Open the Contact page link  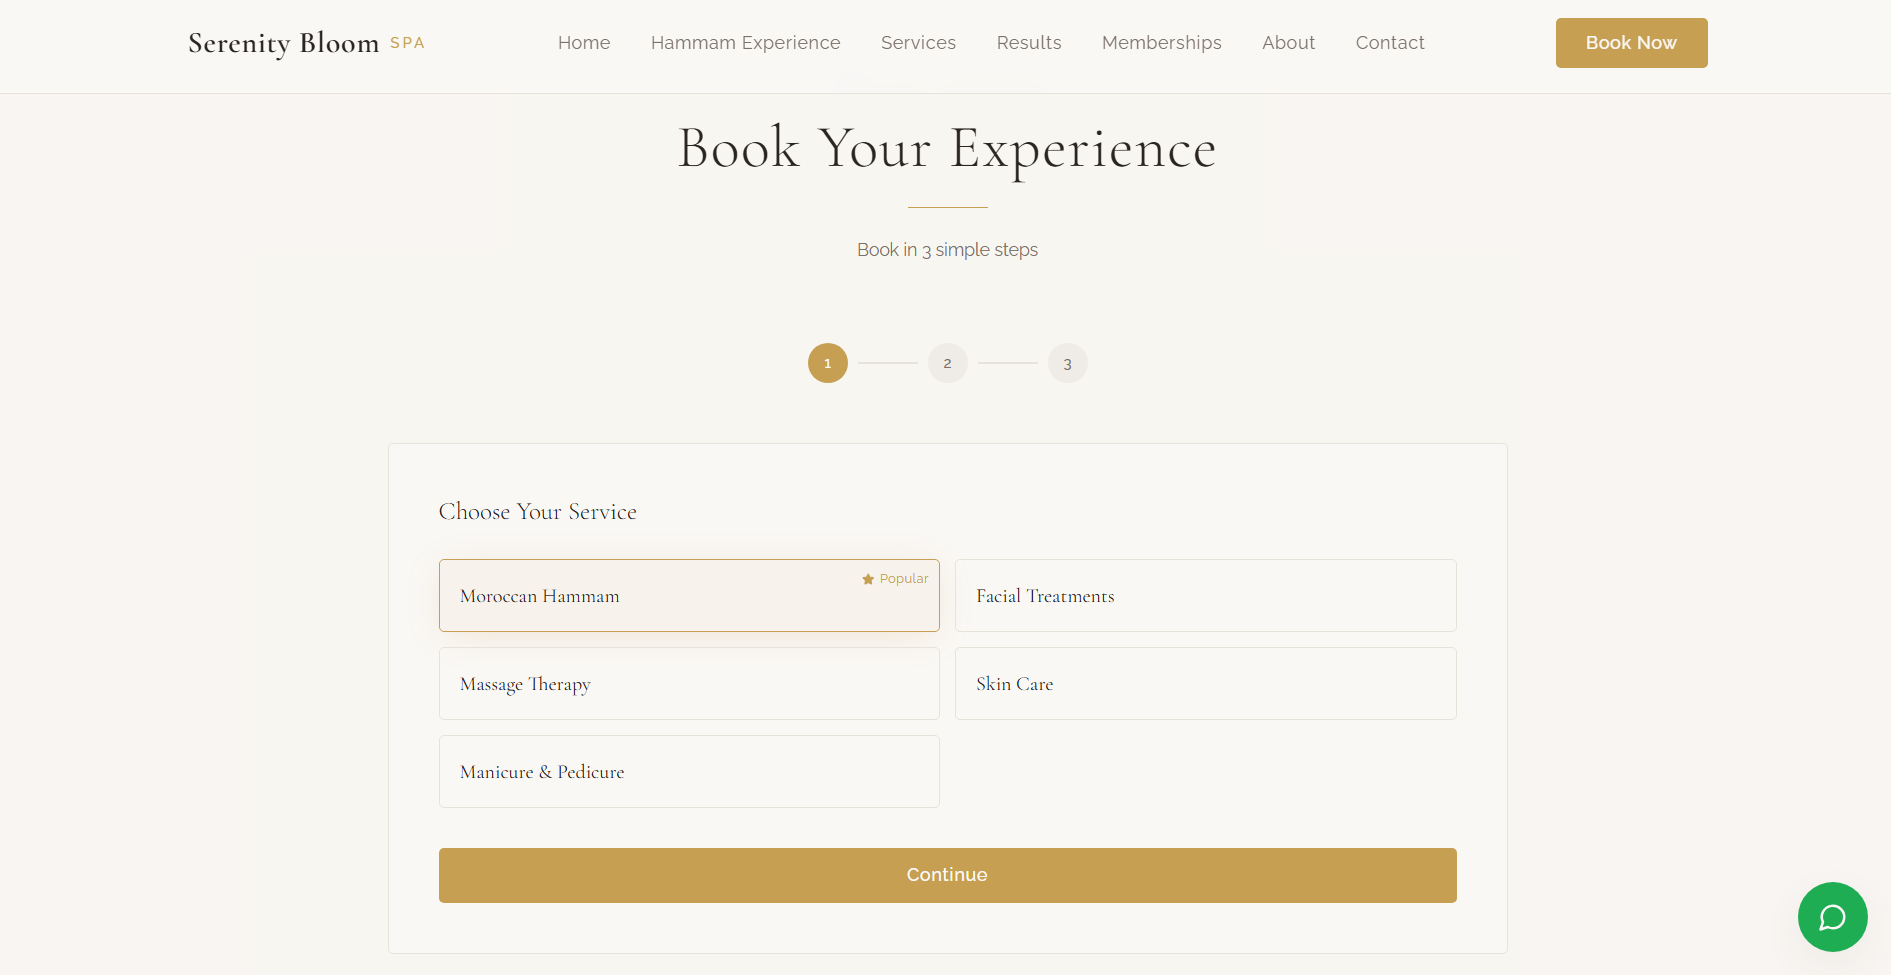1389,43
